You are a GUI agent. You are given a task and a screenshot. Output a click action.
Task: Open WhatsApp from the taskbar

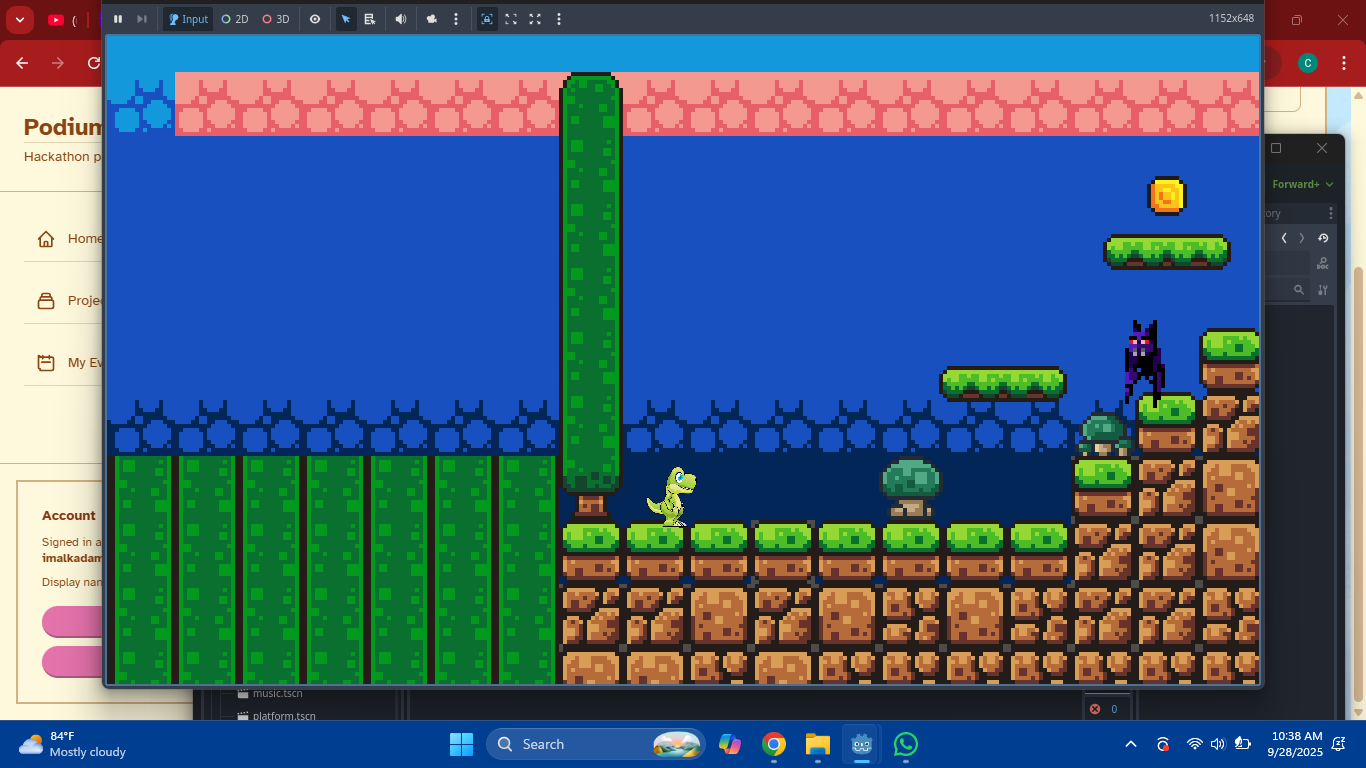pyautogui.click(x=906, y=744)
